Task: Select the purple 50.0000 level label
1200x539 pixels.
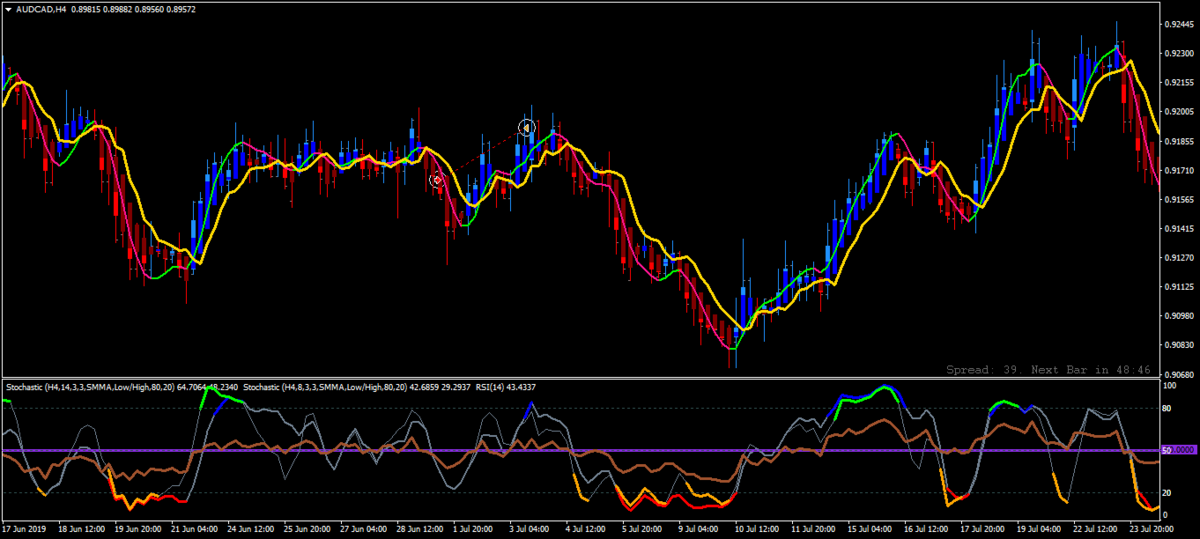Action: (1179, 451)
